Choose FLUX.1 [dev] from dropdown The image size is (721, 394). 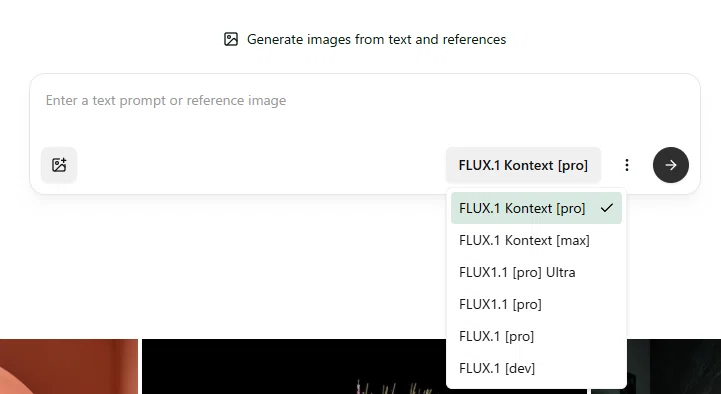[x=536, y=368]
